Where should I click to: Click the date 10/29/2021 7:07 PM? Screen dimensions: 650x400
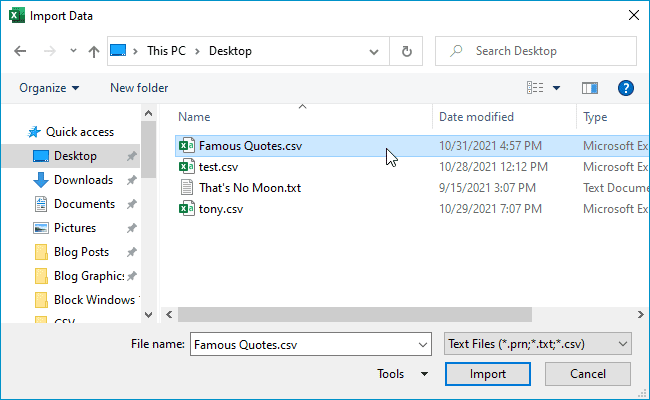click(490, 209)
